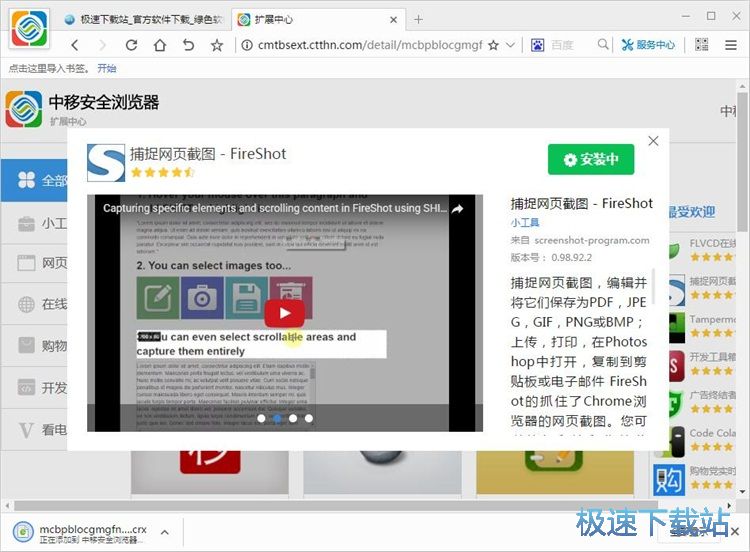
Task: Click the 小工具 category link
Action: pos(525,222)
